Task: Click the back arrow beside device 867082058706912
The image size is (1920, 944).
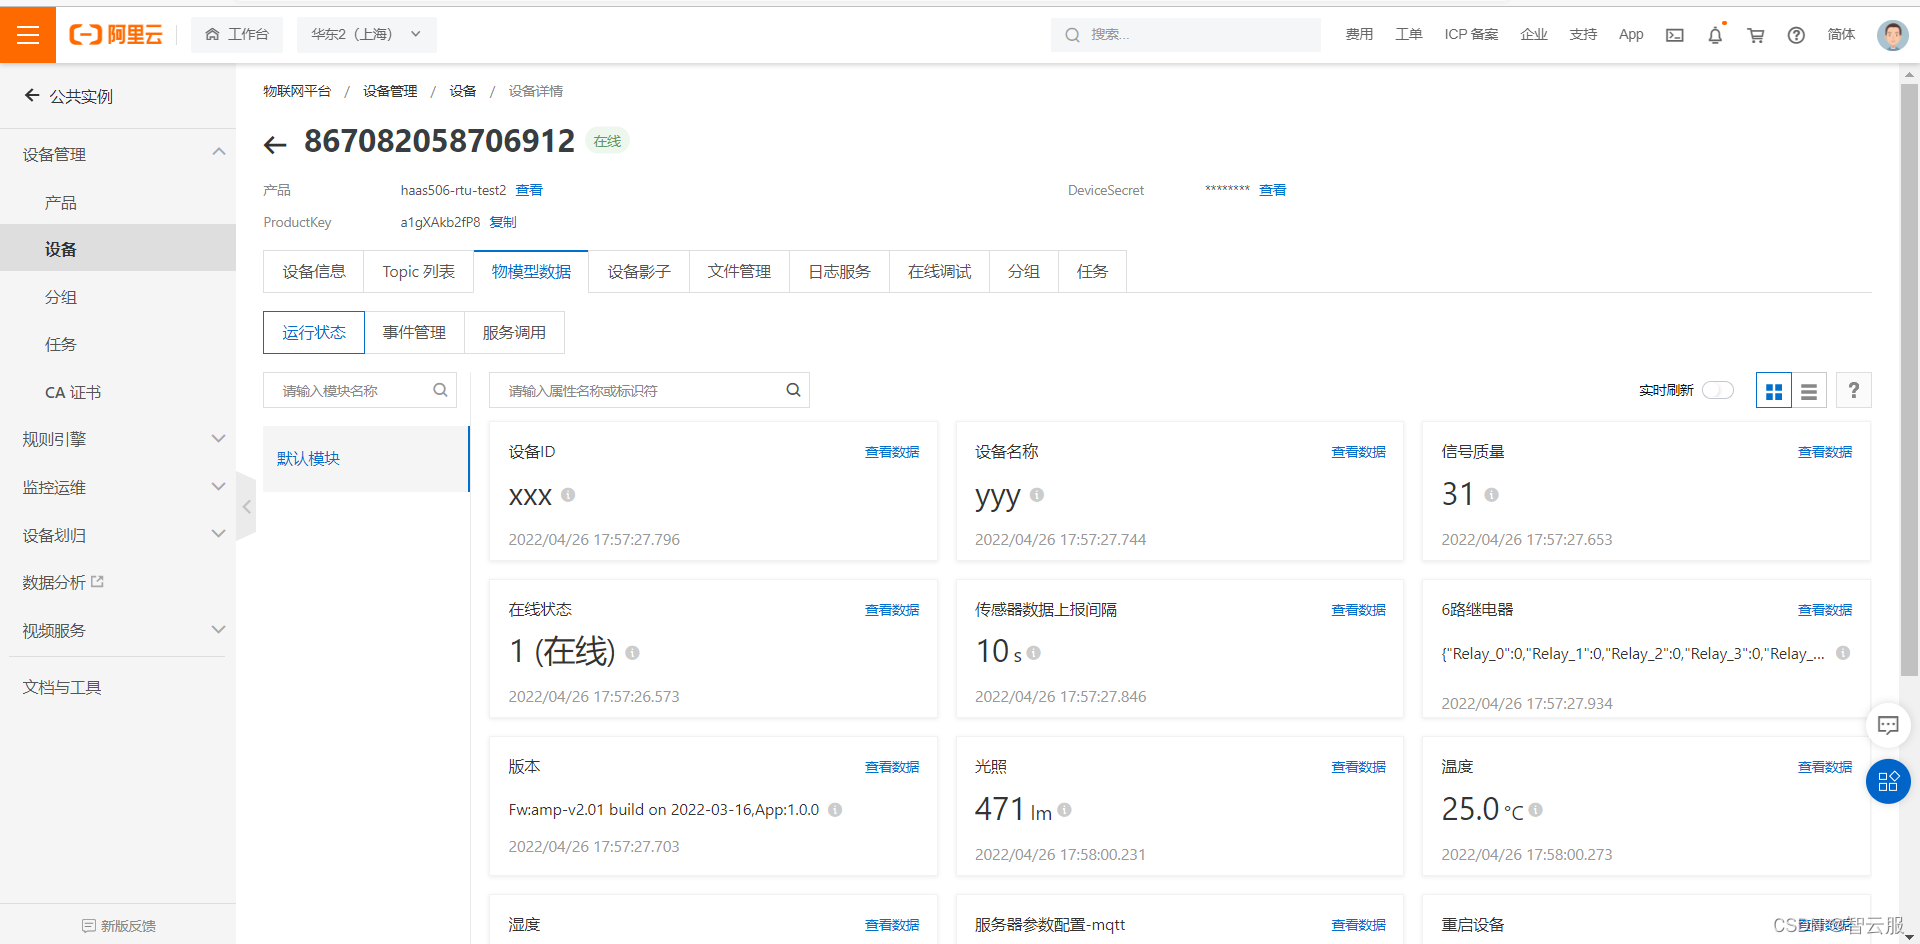Action: click(x=275, y=143)
